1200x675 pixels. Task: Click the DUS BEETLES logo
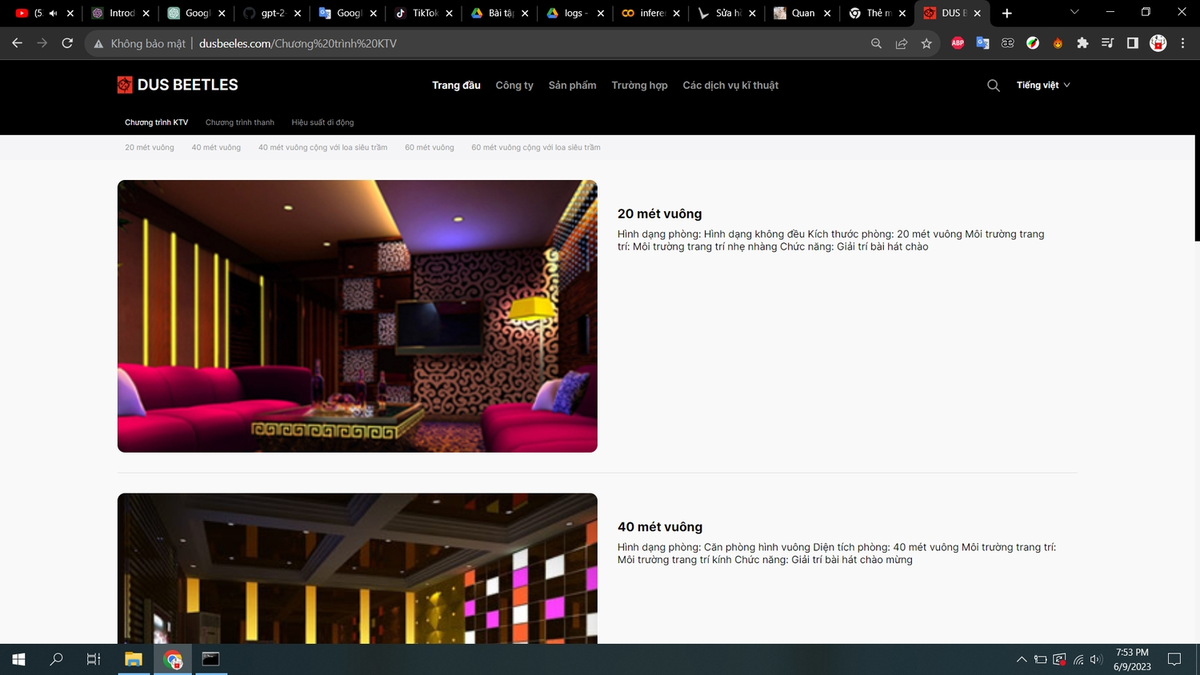[178, 85]
